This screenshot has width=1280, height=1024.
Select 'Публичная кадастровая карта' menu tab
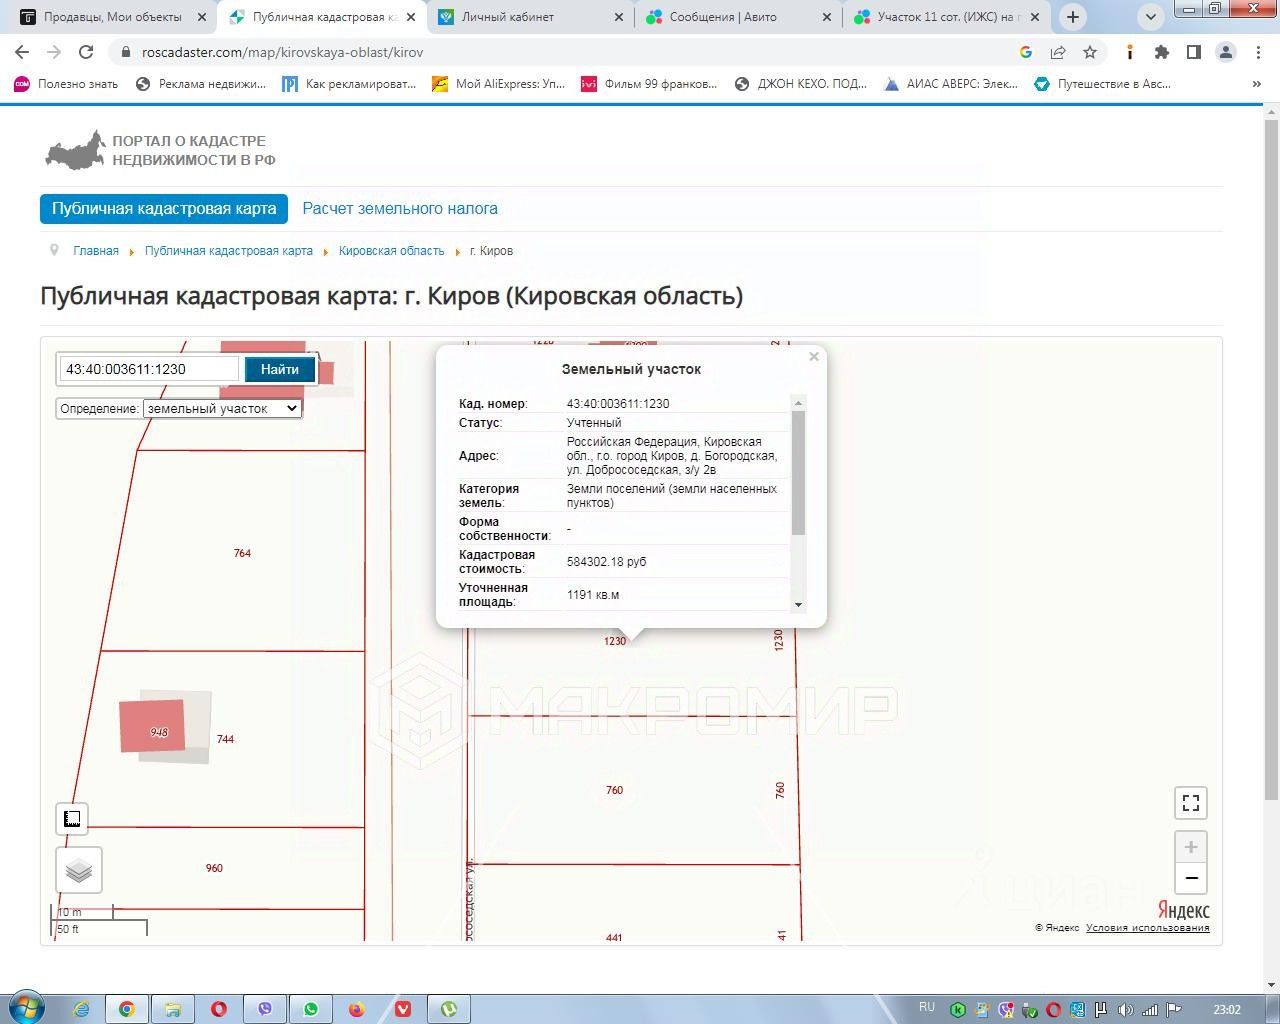pyautogui.click(x=164, y=209)
